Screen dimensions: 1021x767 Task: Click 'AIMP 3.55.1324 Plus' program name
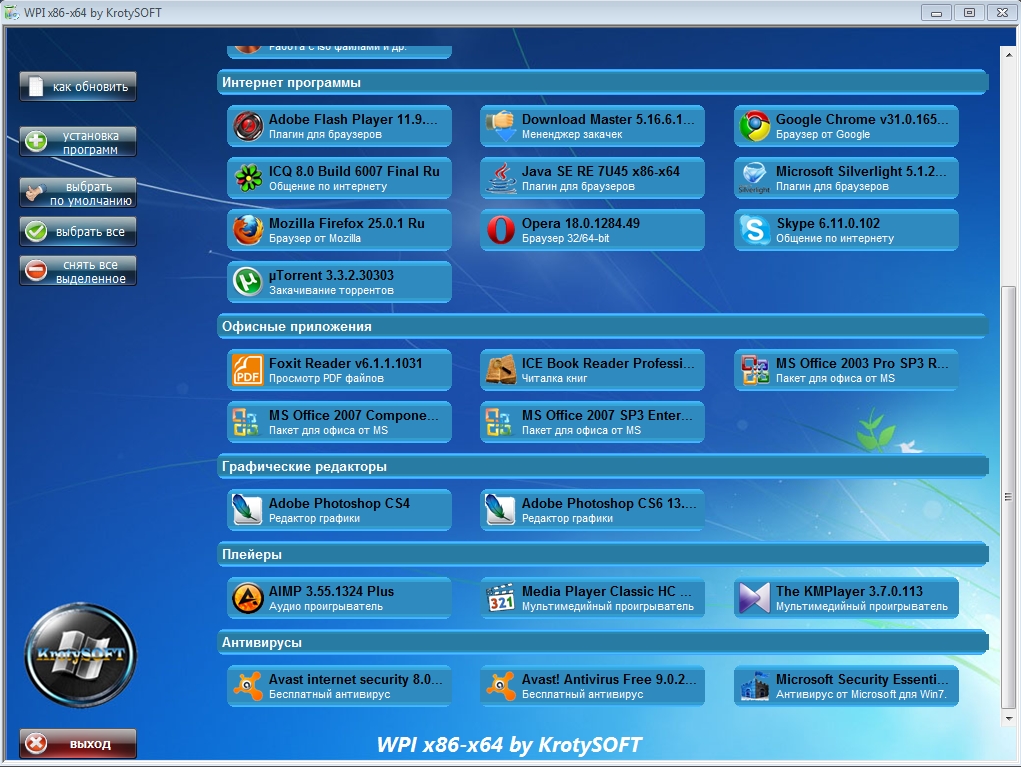331,591
